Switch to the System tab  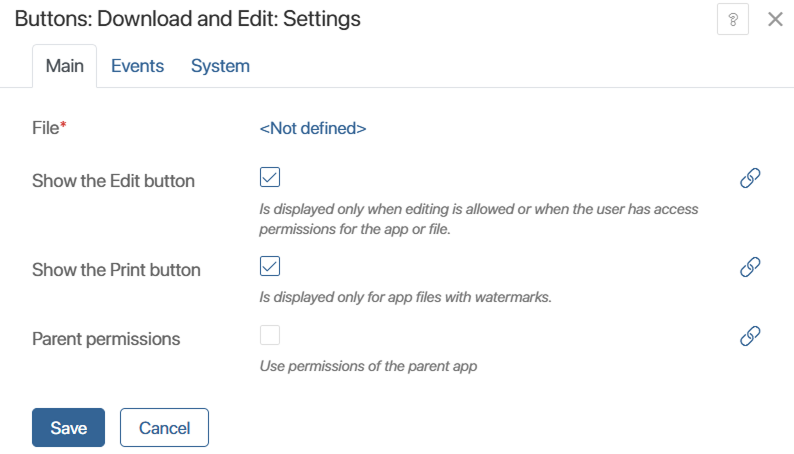pos(220,66)
